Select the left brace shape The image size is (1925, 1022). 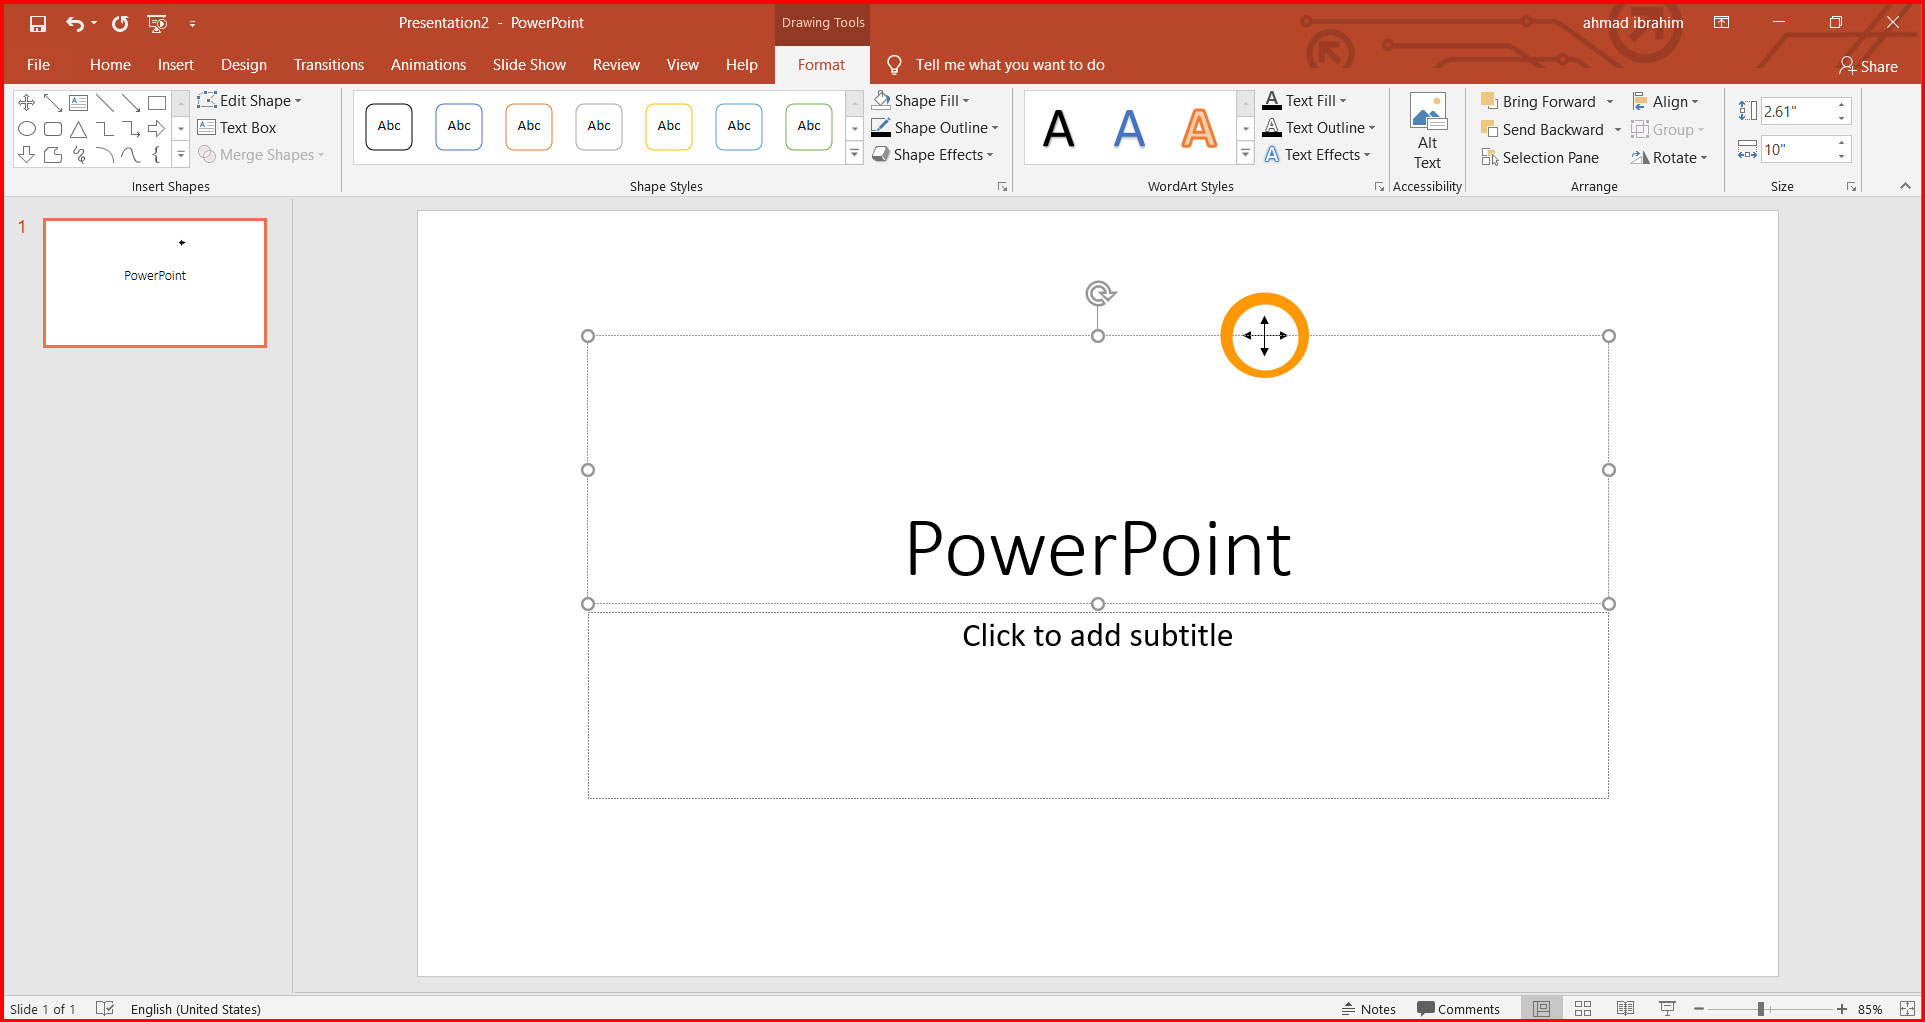(x=157, y=155)
